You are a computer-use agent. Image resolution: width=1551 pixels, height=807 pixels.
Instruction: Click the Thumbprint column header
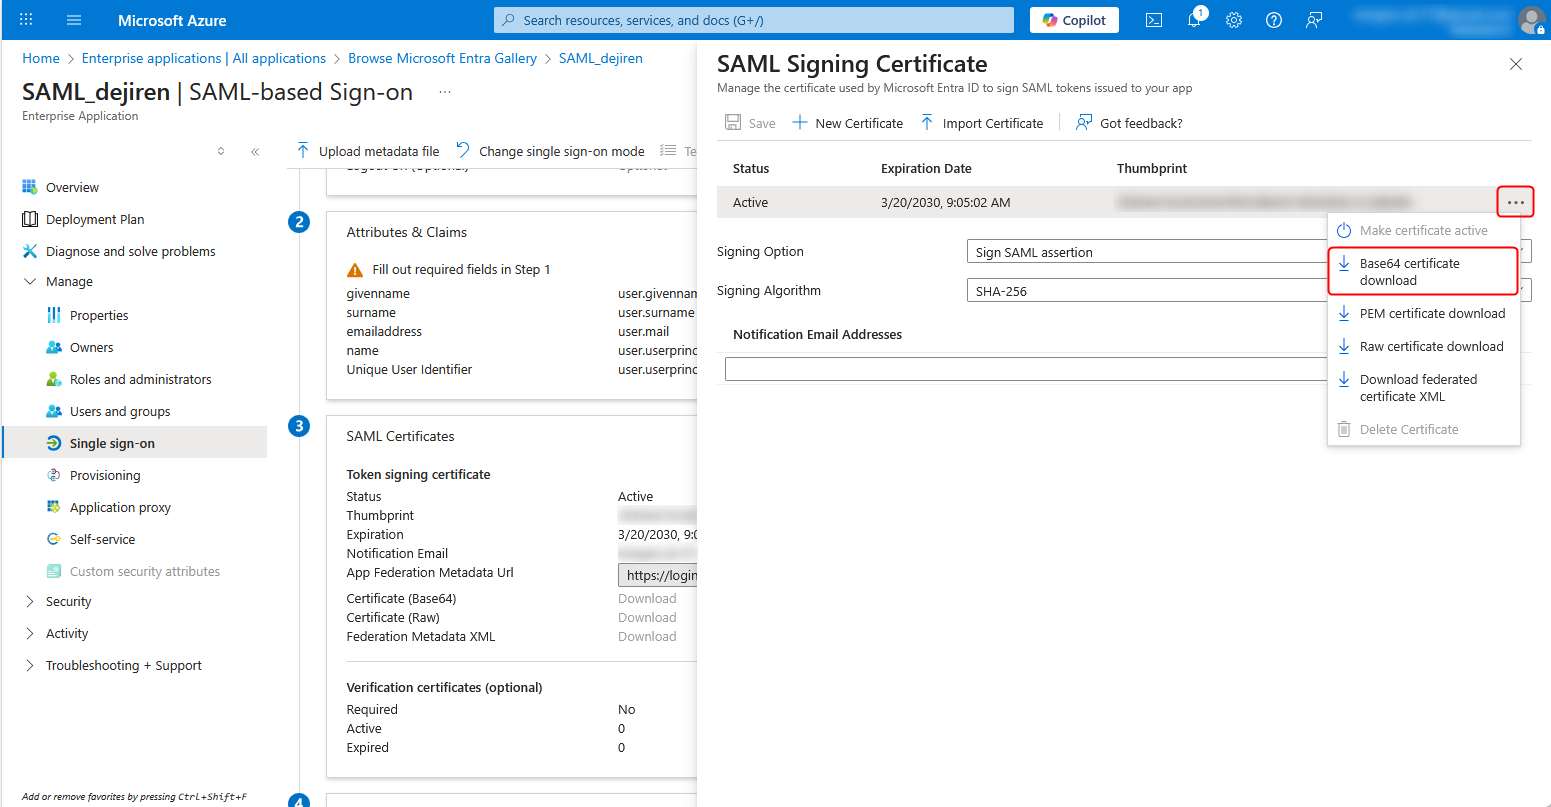point(1152,168)
